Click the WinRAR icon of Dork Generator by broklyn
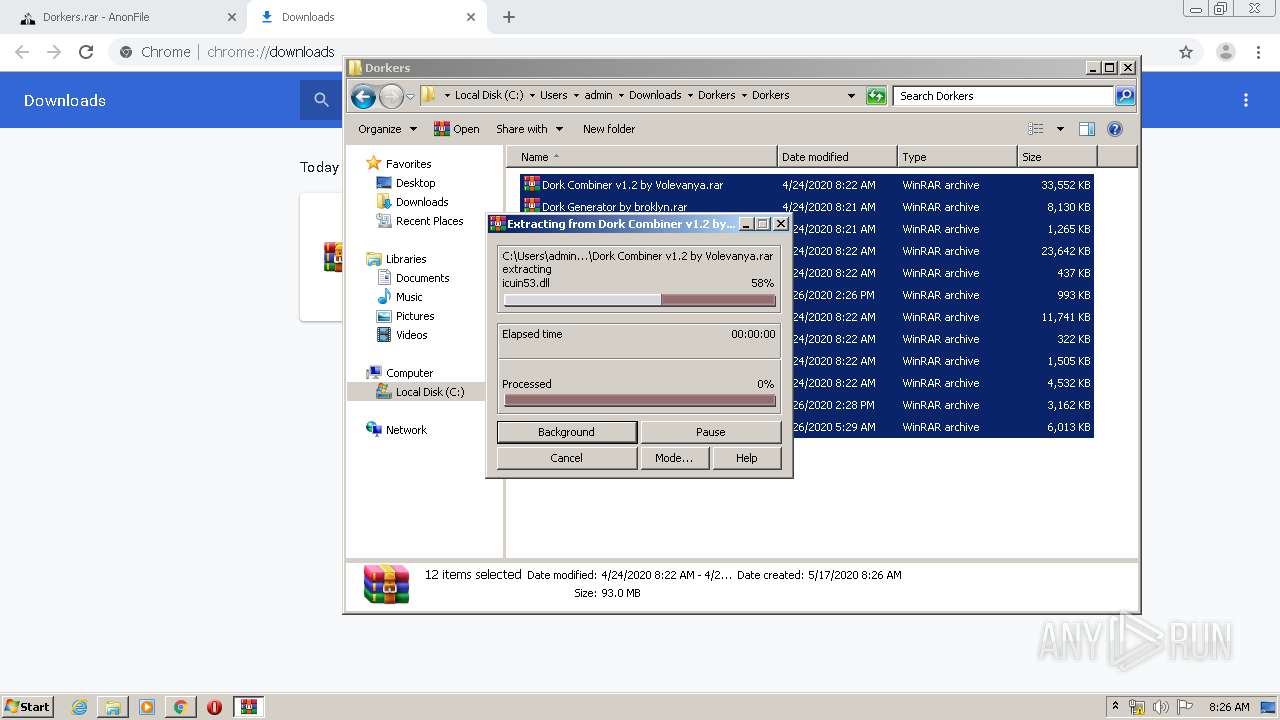Viewport: 1280px width, 720px height. tap(532, 207)
